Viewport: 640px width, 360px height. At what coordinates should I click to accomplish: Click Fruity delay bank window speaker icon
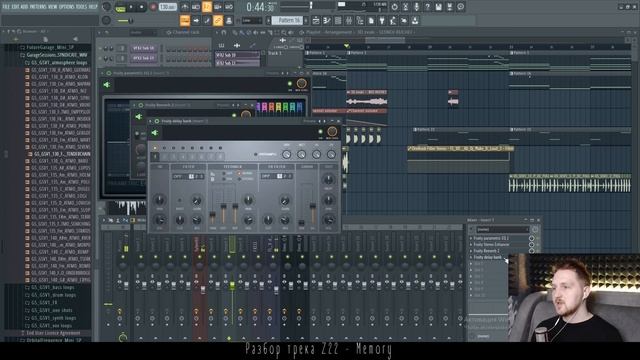pos(155,133)
